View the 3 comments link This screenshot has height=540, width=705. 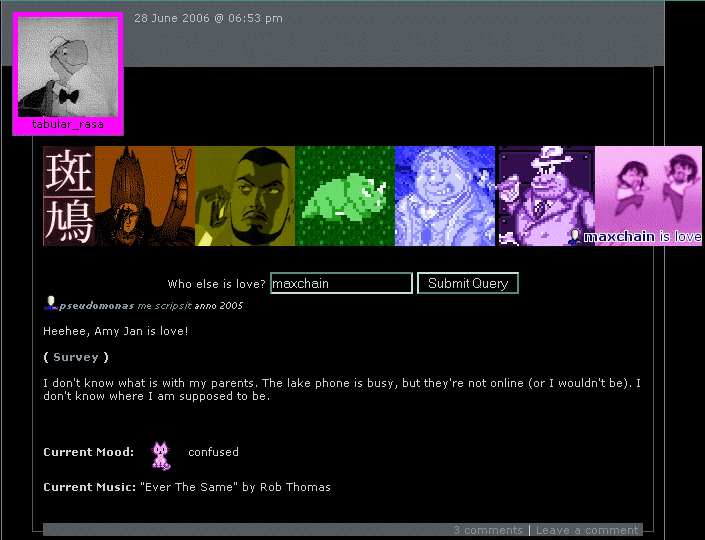point(487,530)
